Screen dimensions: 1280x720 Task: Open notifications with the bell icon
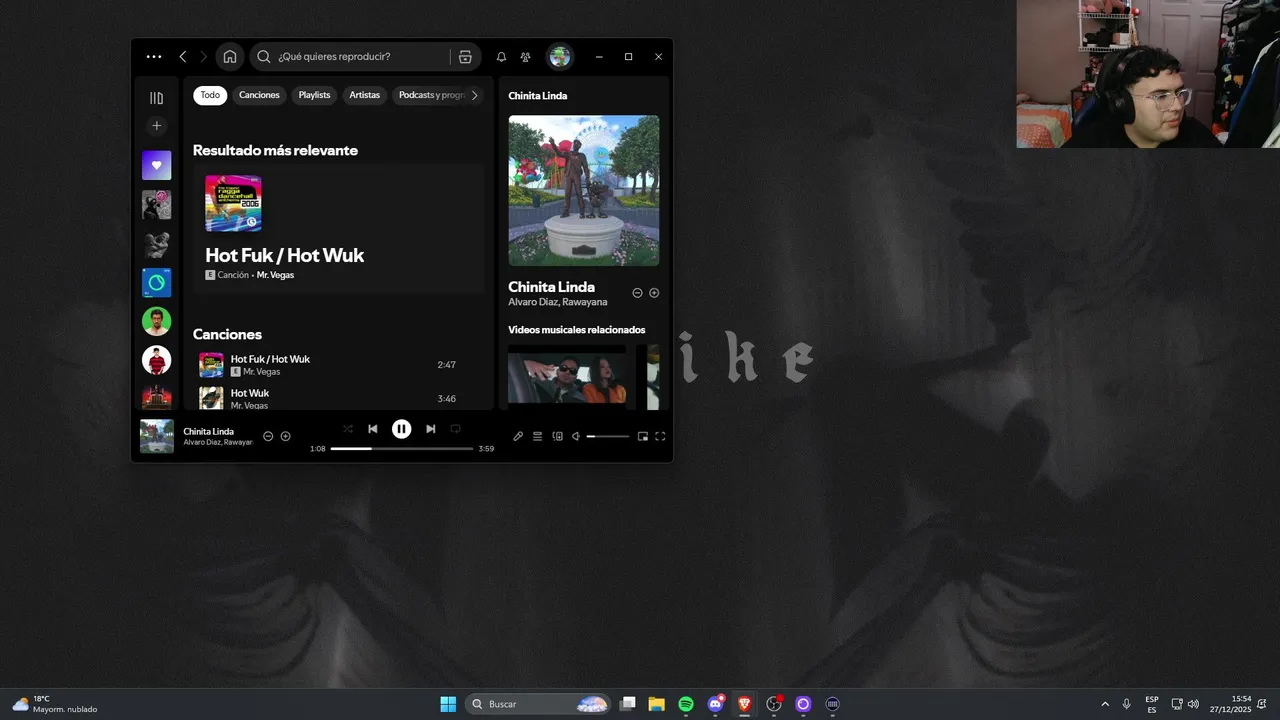(501, 57)
